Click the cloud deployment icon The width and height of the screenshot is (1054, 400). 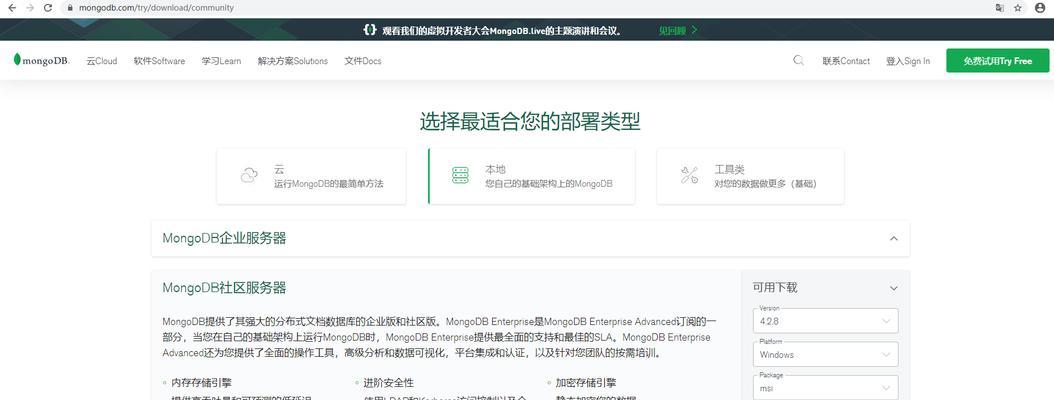tap(249, 175)
